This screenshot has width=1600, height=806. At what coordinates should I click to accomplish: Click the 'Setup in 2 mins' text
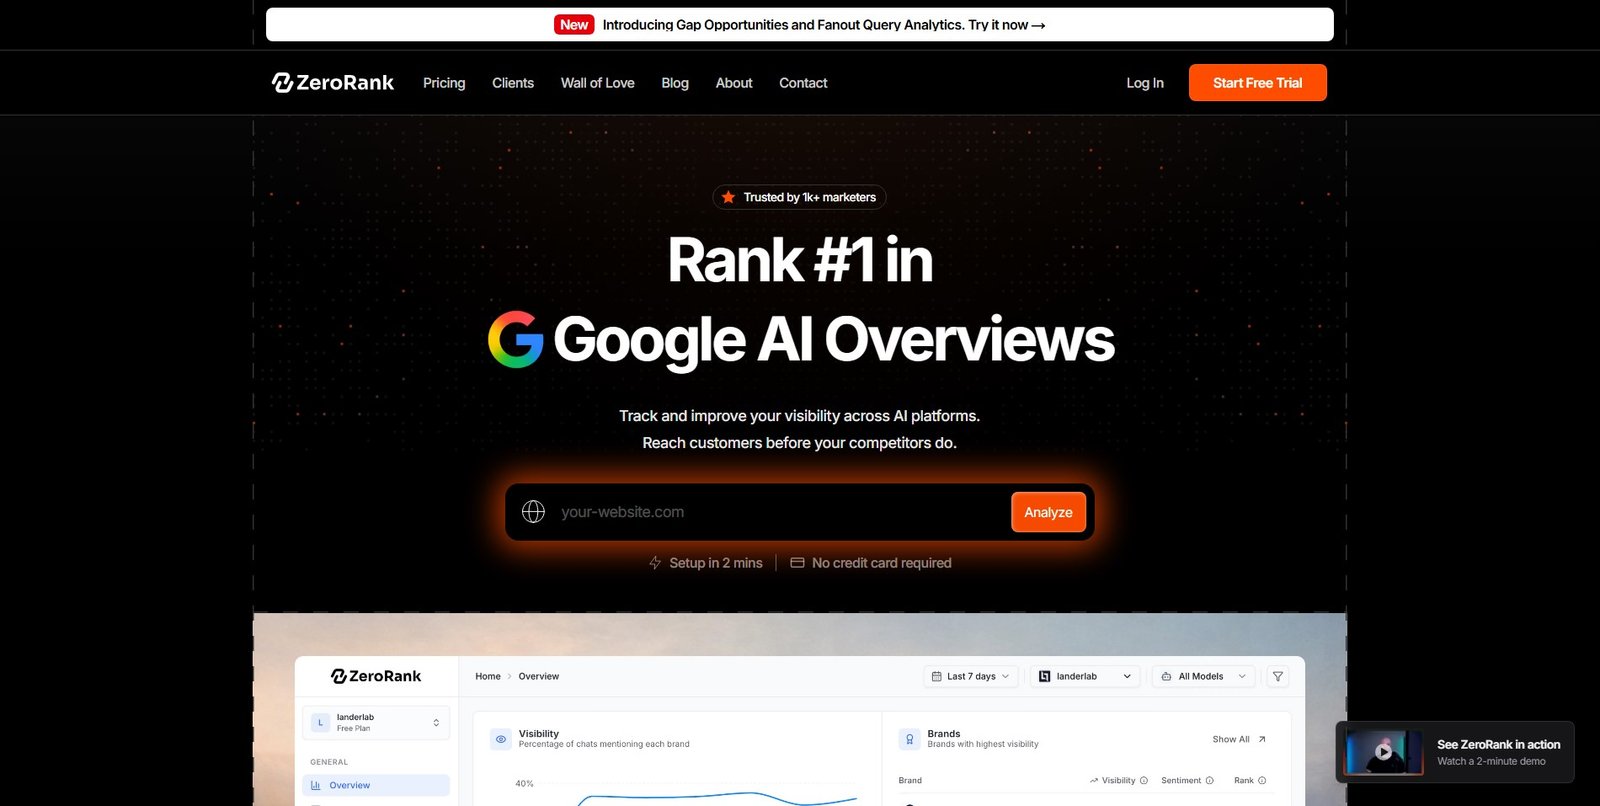click(x=716, y=563)
